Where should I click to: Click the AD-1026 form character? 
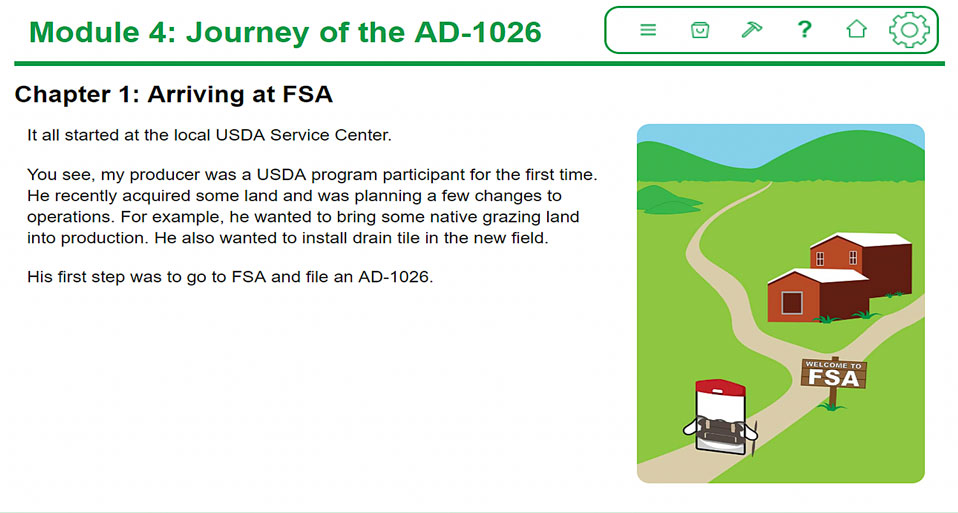(x=721, y=417)
